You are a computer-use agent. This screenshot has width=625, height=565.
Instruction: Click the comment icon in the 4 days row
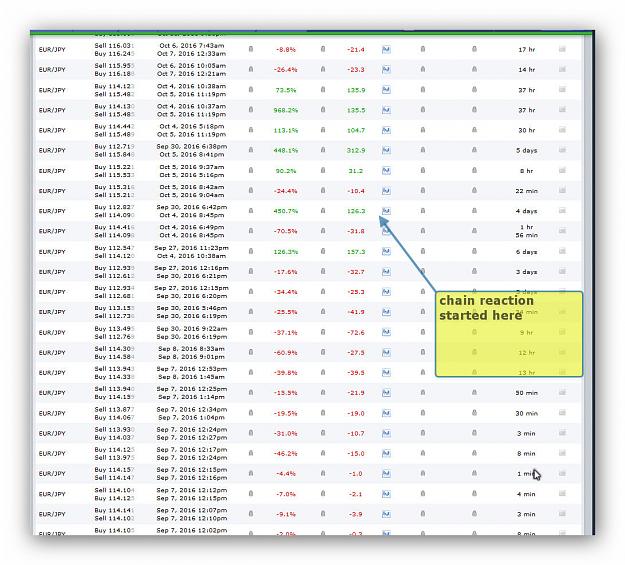562,211
